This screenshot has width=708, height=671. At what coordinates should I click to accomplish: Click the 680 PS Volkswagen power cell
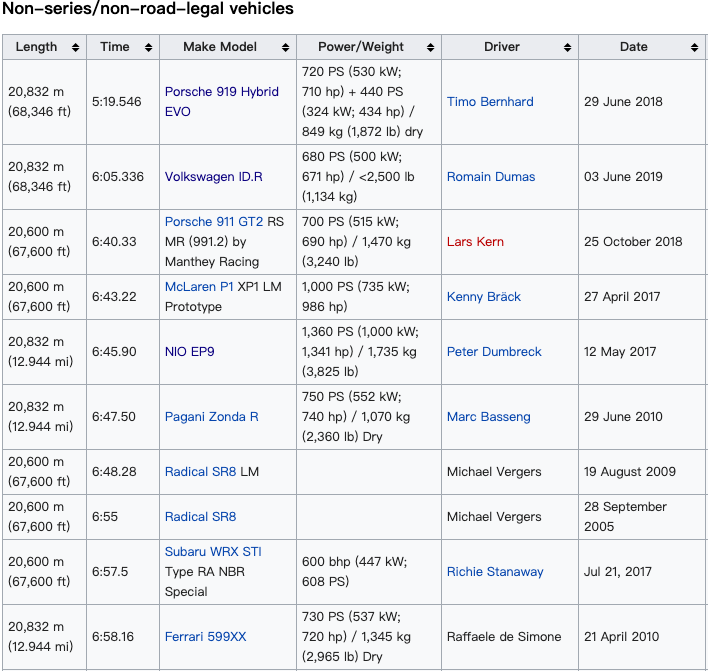(369, 177)
